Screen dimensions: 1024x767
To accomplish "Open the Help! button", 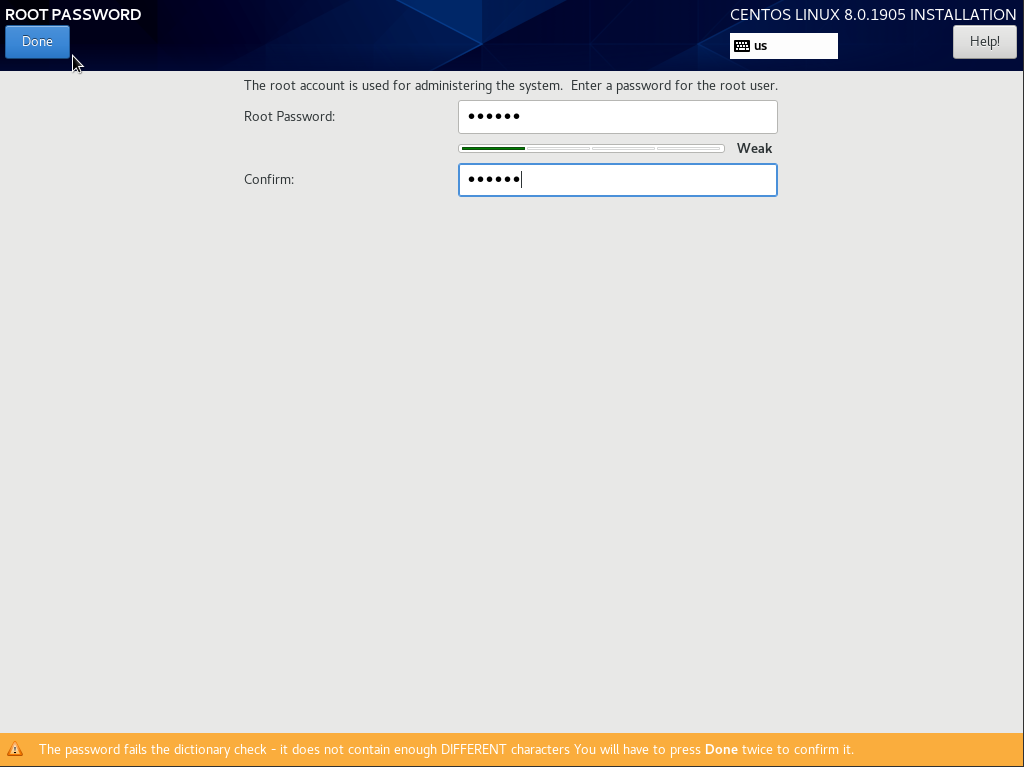I will coord(984,42).
